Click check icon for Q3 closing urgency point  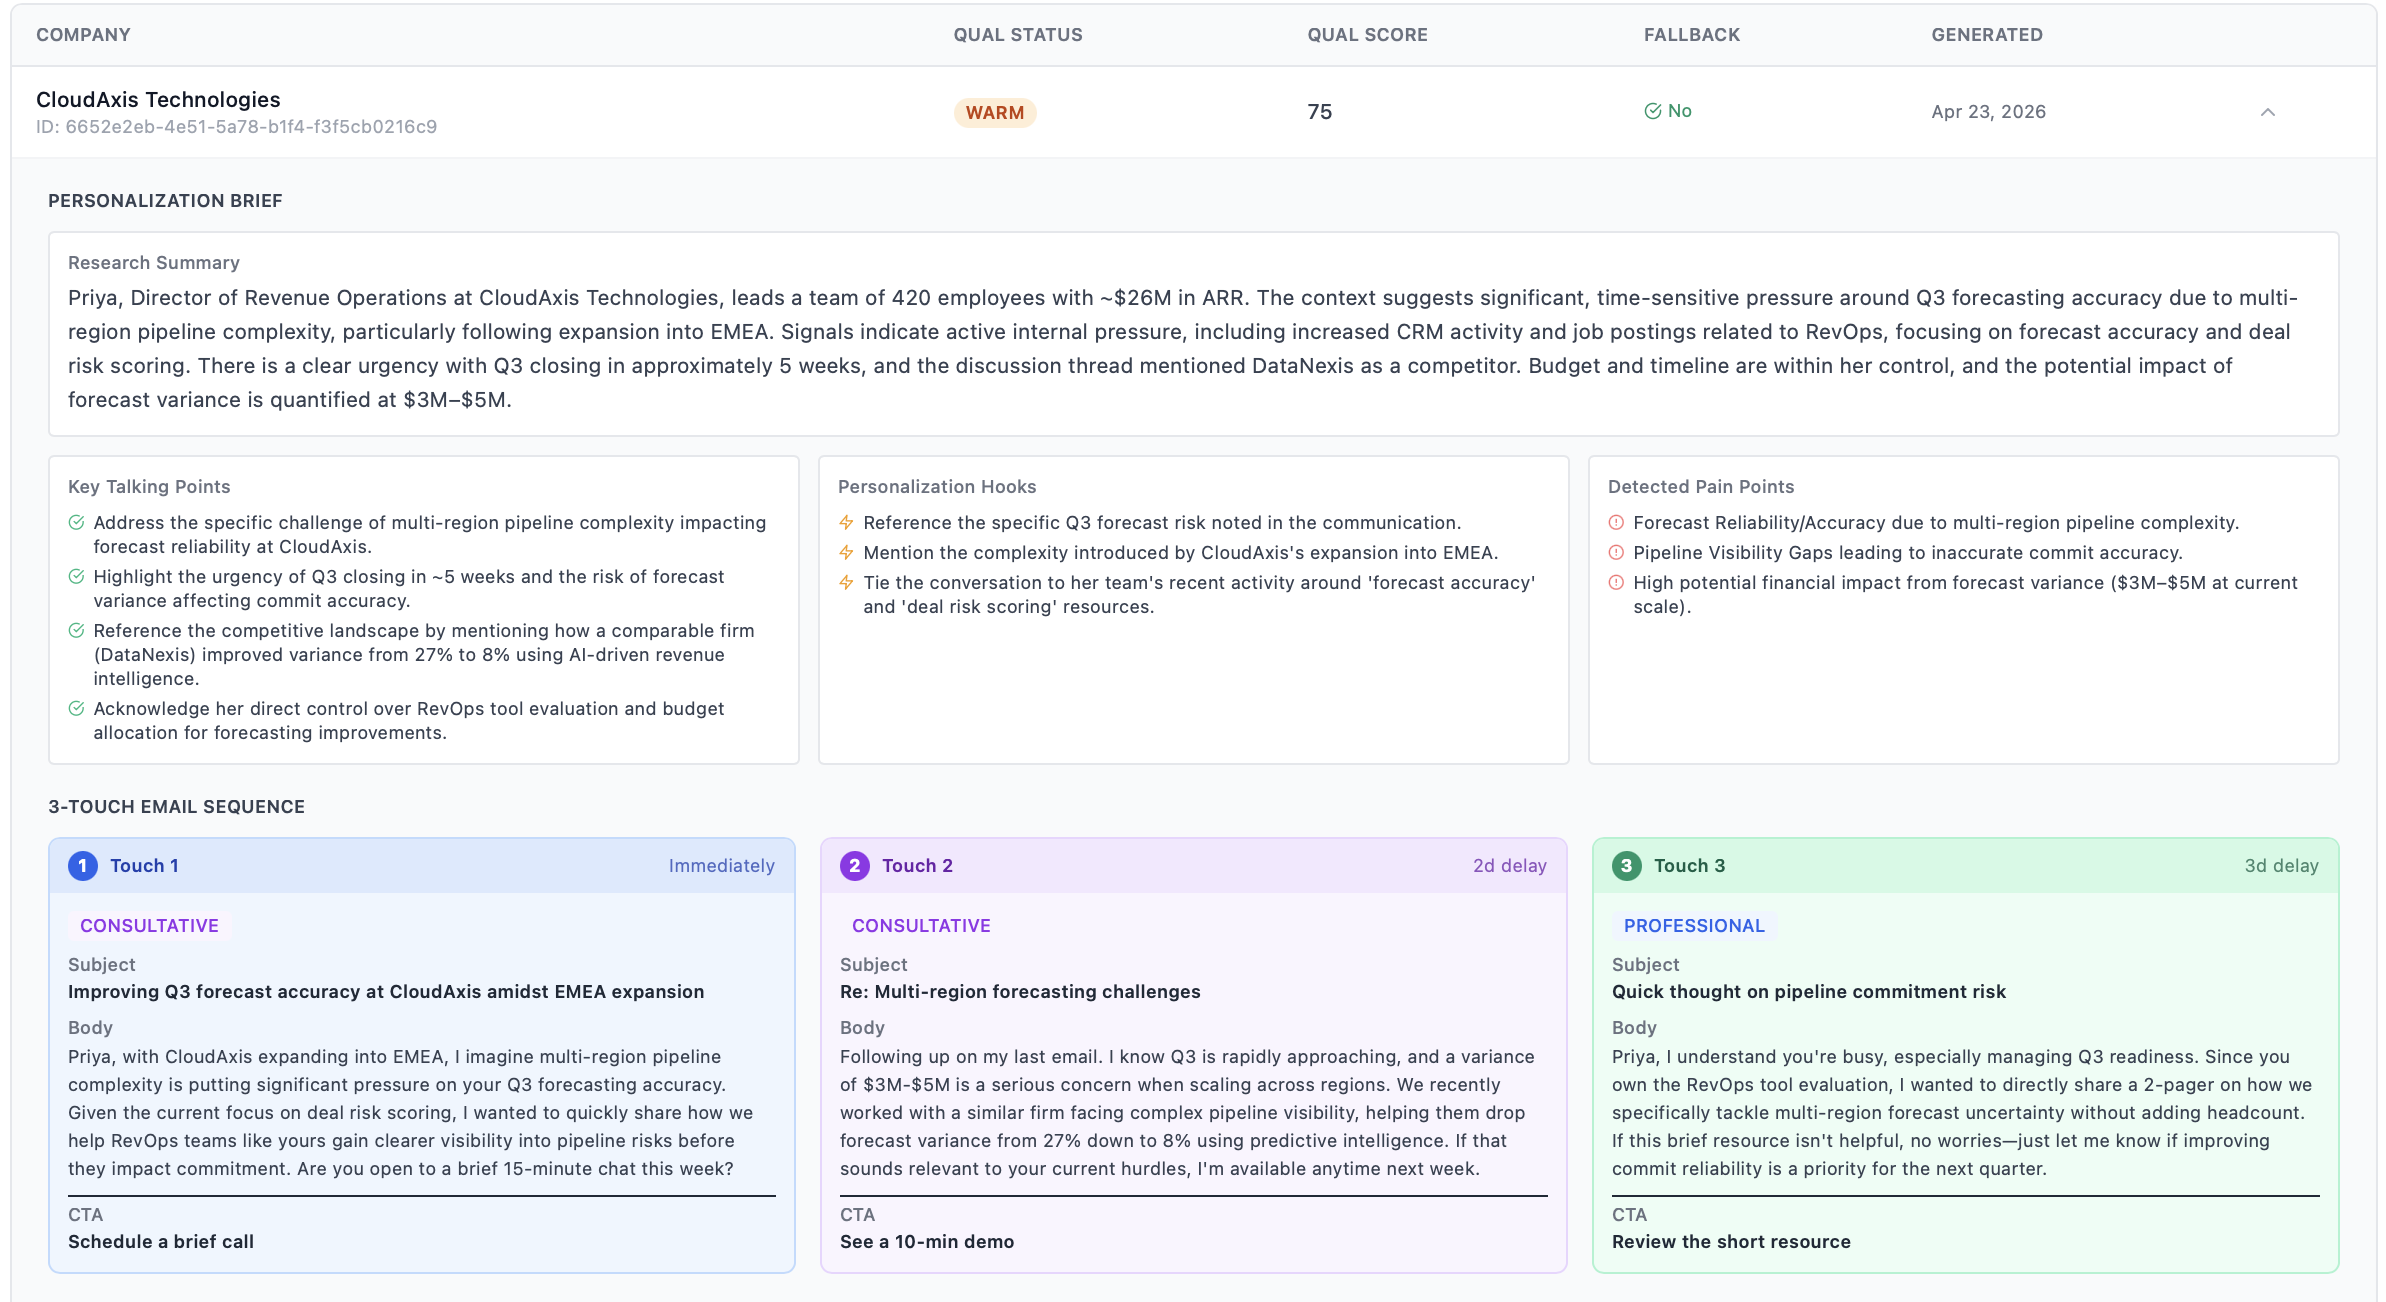click(76, 577)
